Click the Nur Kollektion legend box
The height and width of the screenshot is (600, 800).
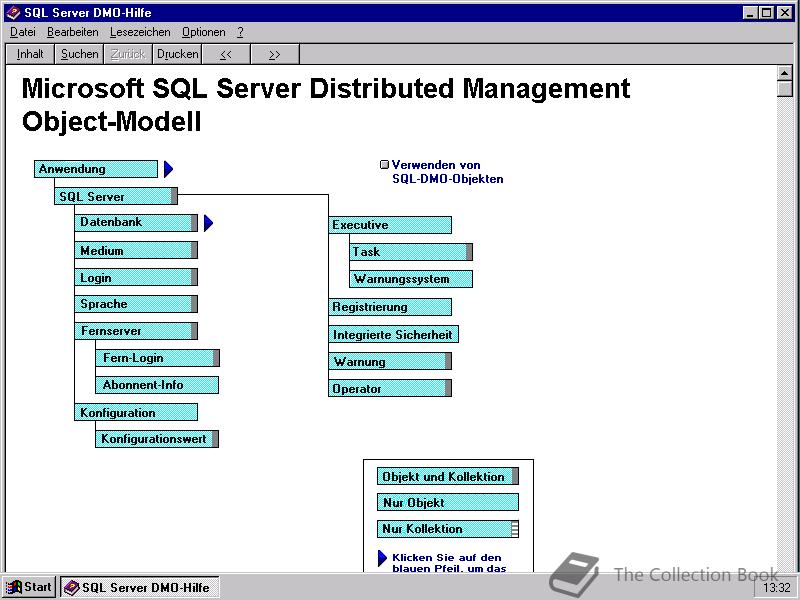(x=448, y=529)
